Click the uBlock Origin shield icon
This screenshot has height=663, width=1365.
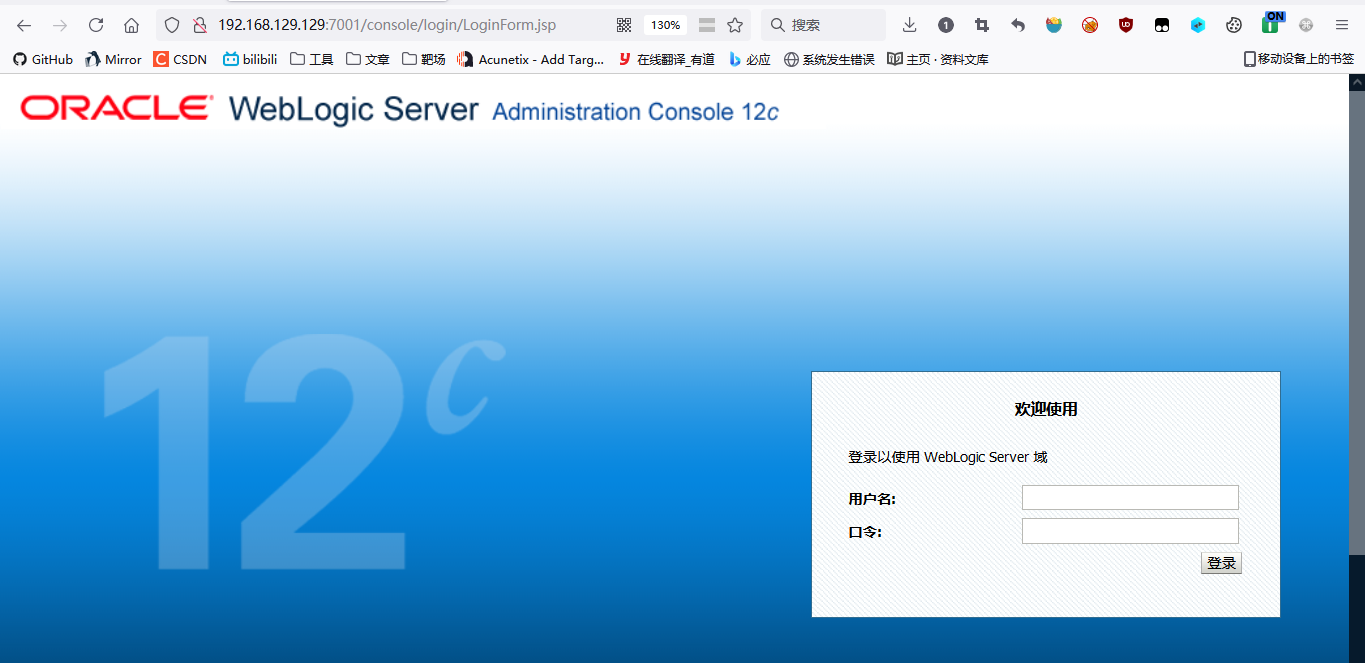pos(1125,25)
